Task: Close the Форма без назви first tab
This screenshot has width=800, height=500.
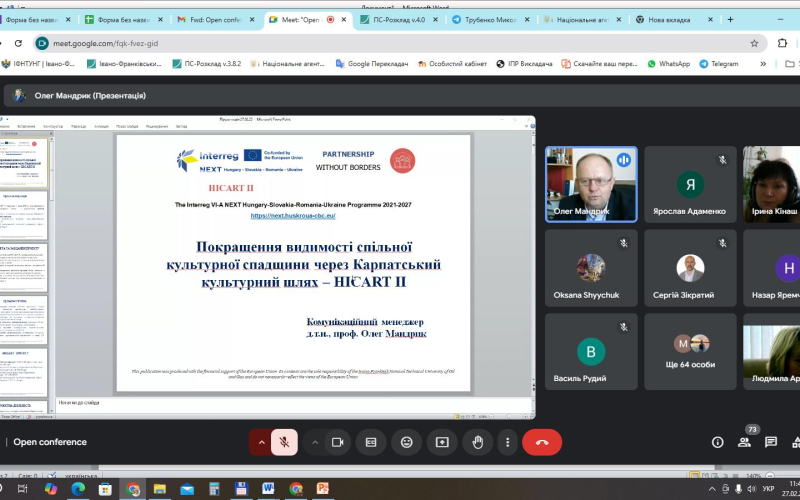Action: tap(68, 20)
